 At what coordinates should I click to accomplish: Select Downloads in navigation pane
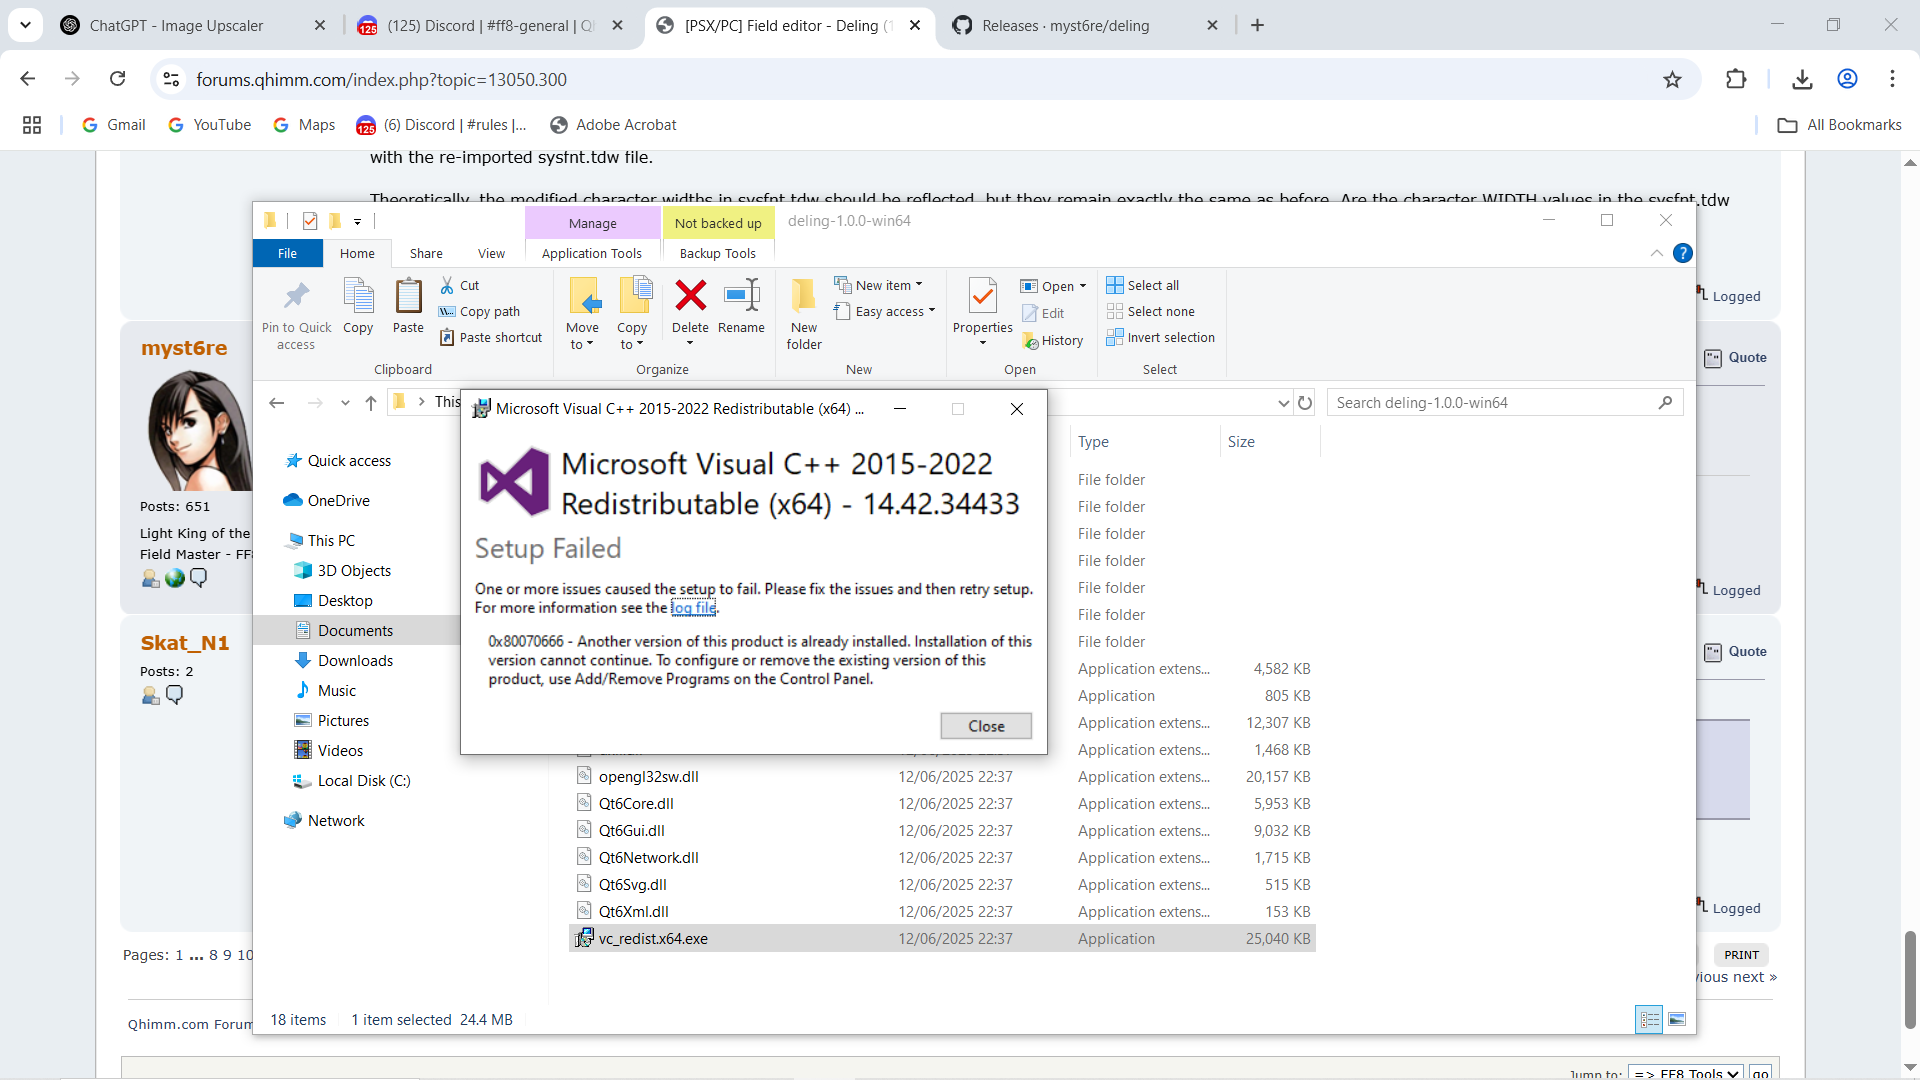(343, 661)
